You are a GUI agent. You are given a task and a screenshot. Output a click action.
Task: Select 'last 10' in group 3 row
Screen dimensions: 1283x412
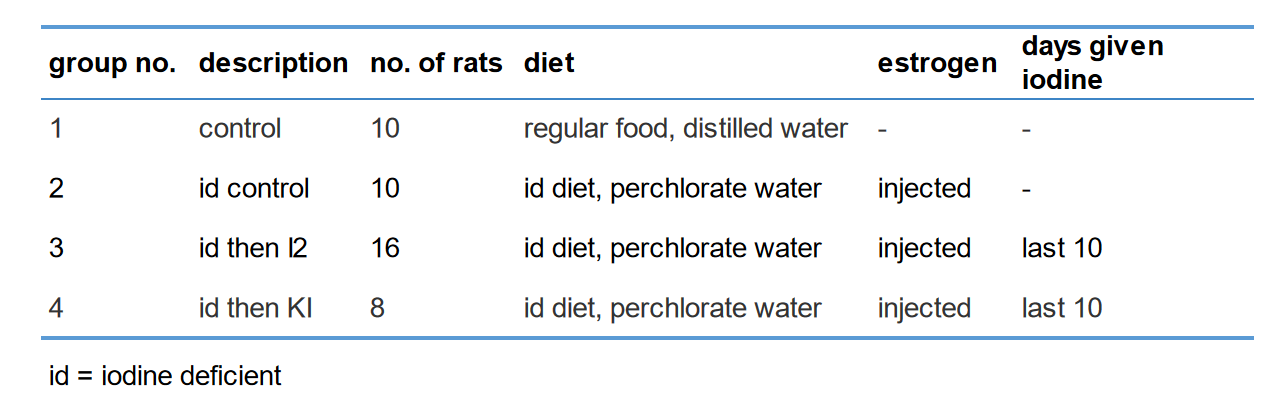coord(1062,248)
